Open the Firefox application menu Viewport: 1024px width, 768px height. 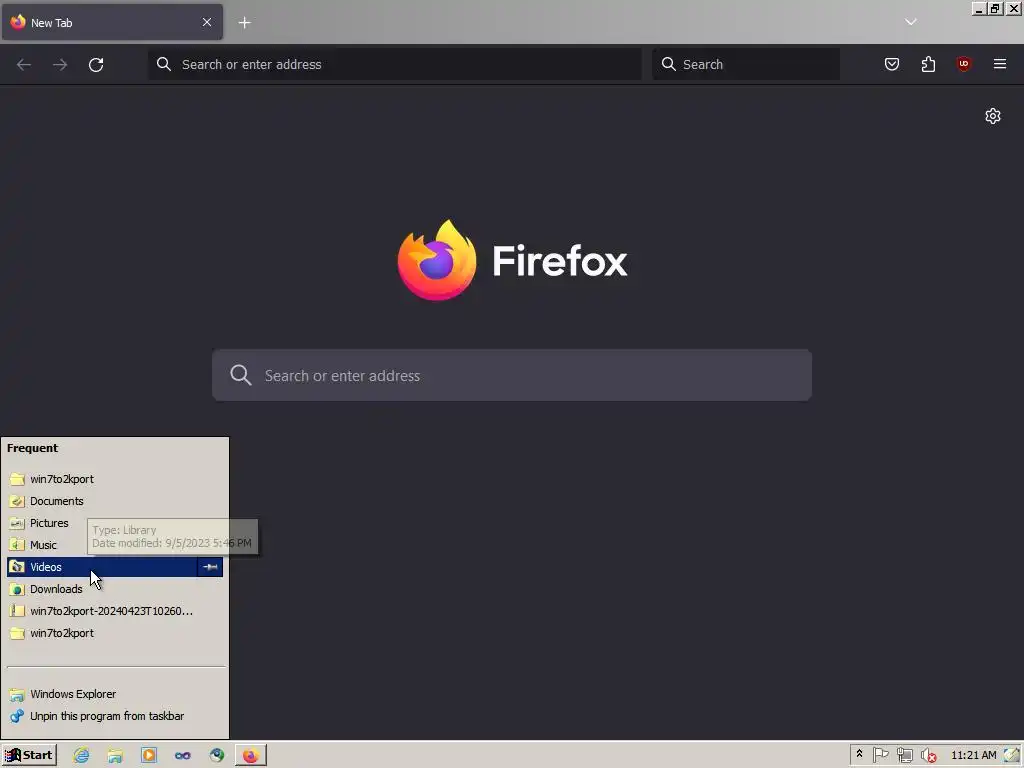click(1000, 64)
